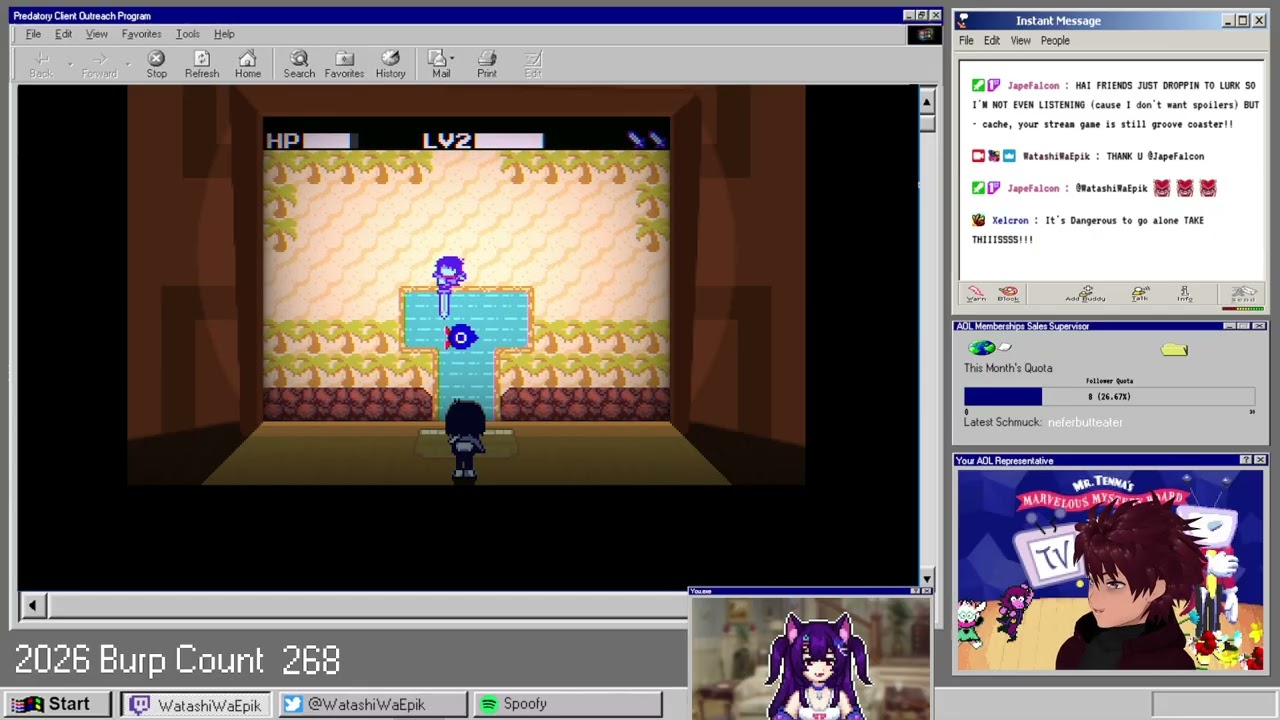Click 'This Month's Quota' label
1280x720 pixels.
[1008, 368]
